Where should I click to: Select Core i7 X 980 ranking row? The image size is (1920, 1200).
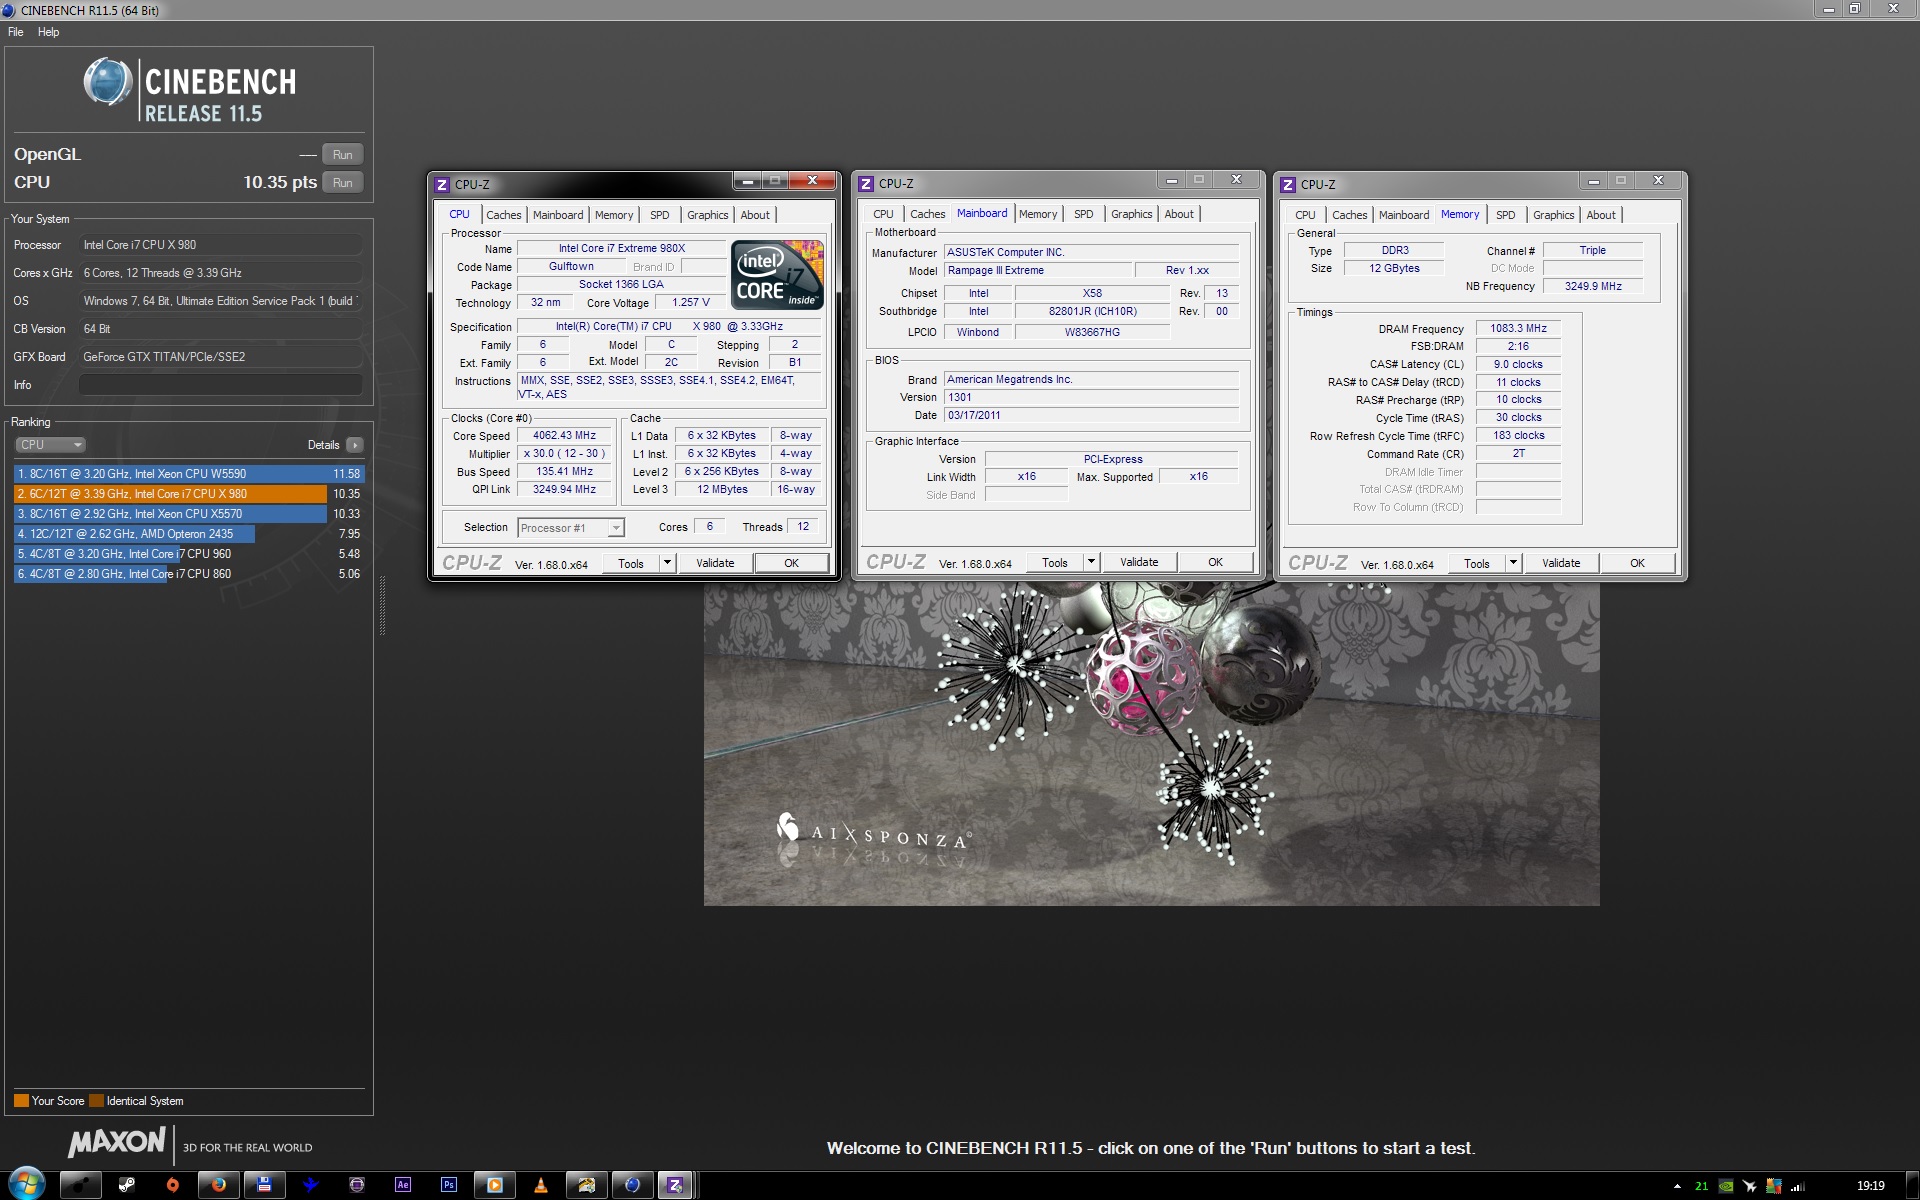189,494
